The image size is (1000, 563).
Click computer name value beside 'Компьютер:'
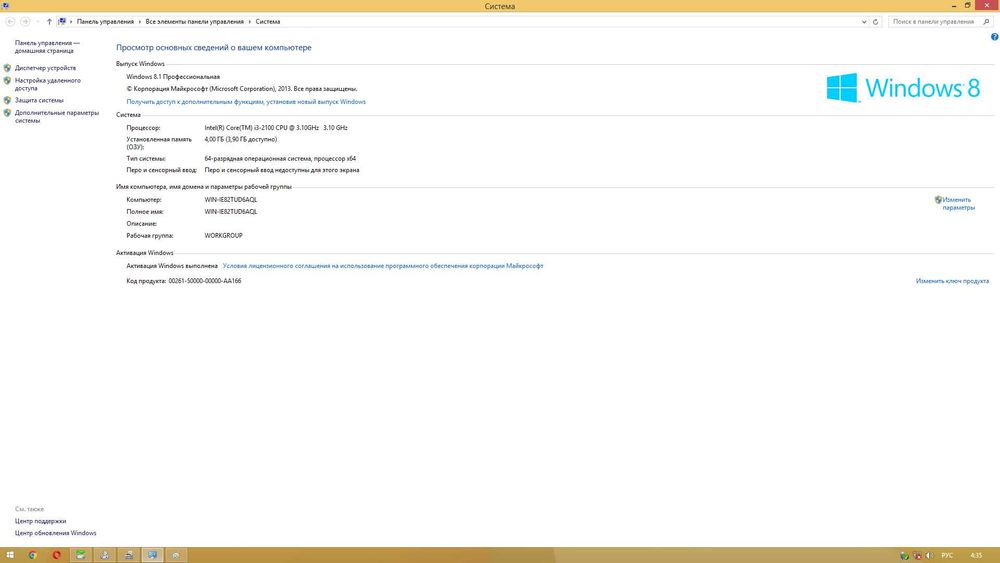(231, 200)
